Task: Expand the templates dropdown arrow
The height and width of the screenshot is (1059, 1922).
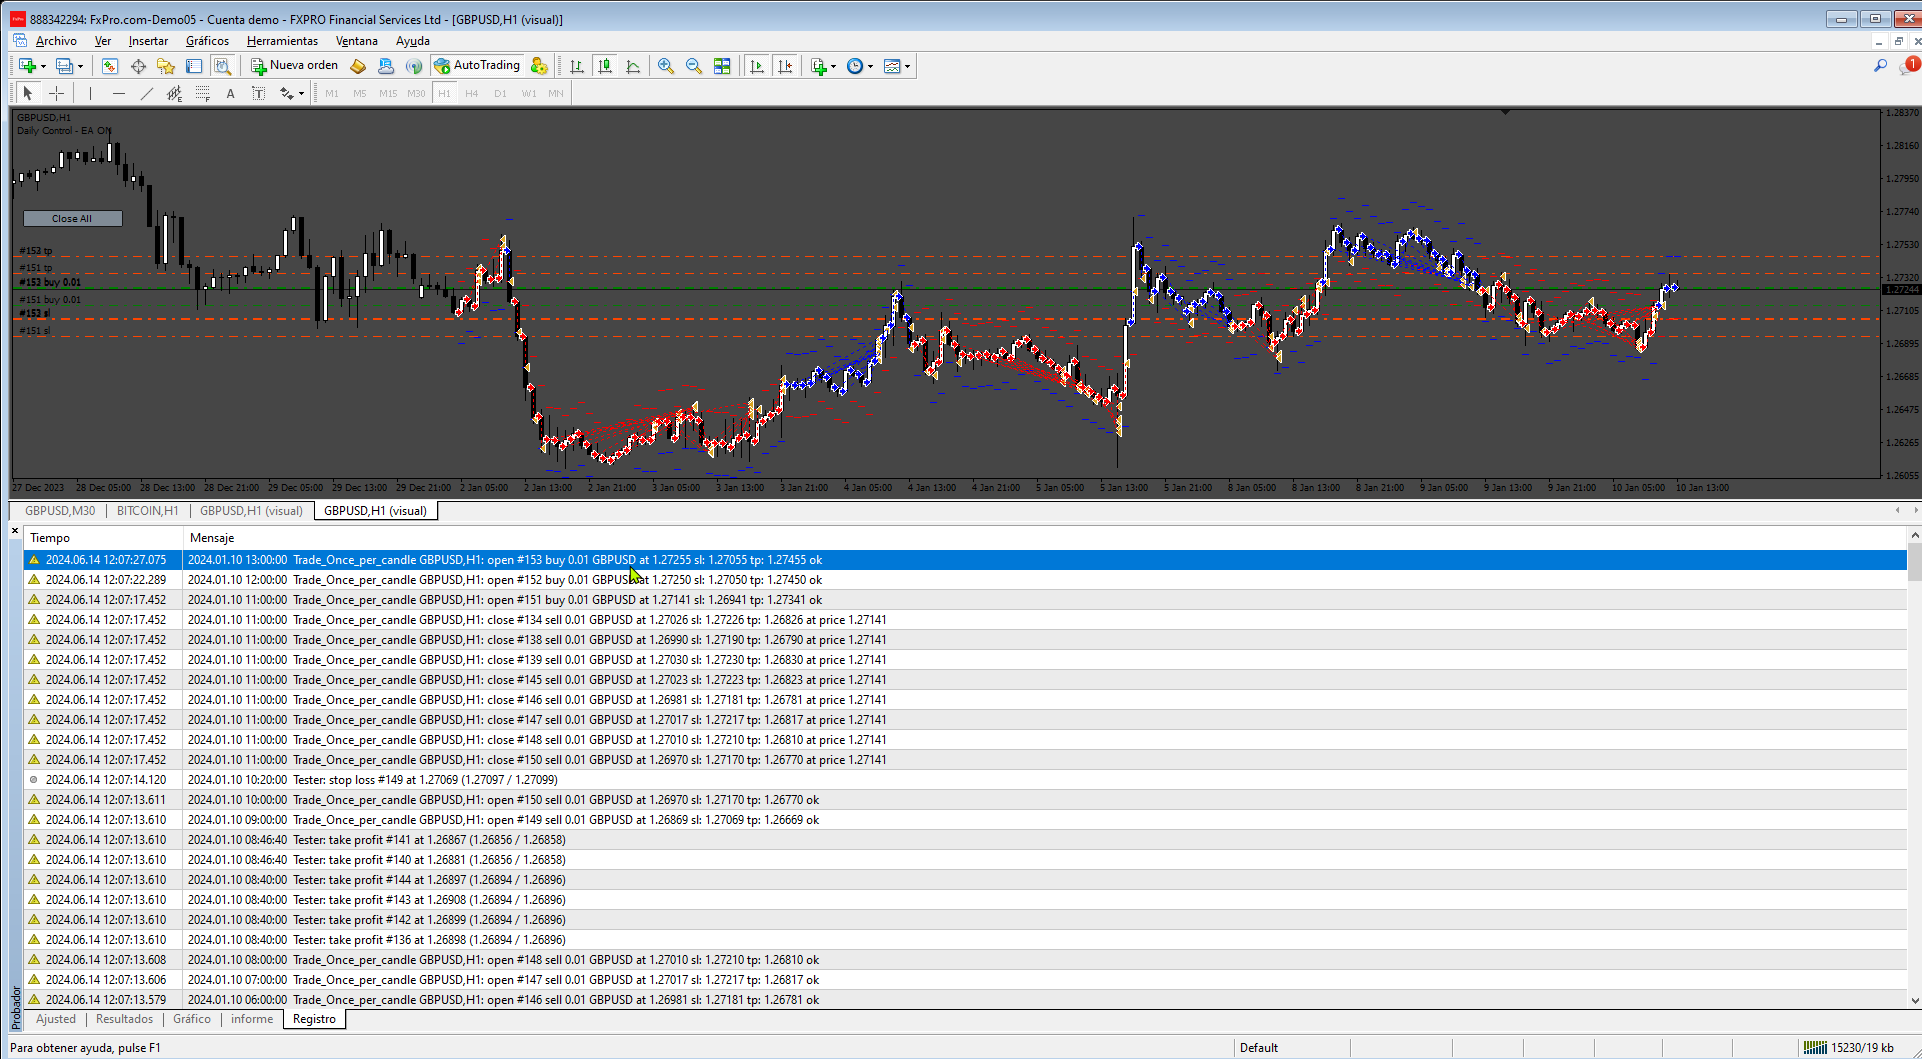Action: pyautogui.click(x=908, y=67)
